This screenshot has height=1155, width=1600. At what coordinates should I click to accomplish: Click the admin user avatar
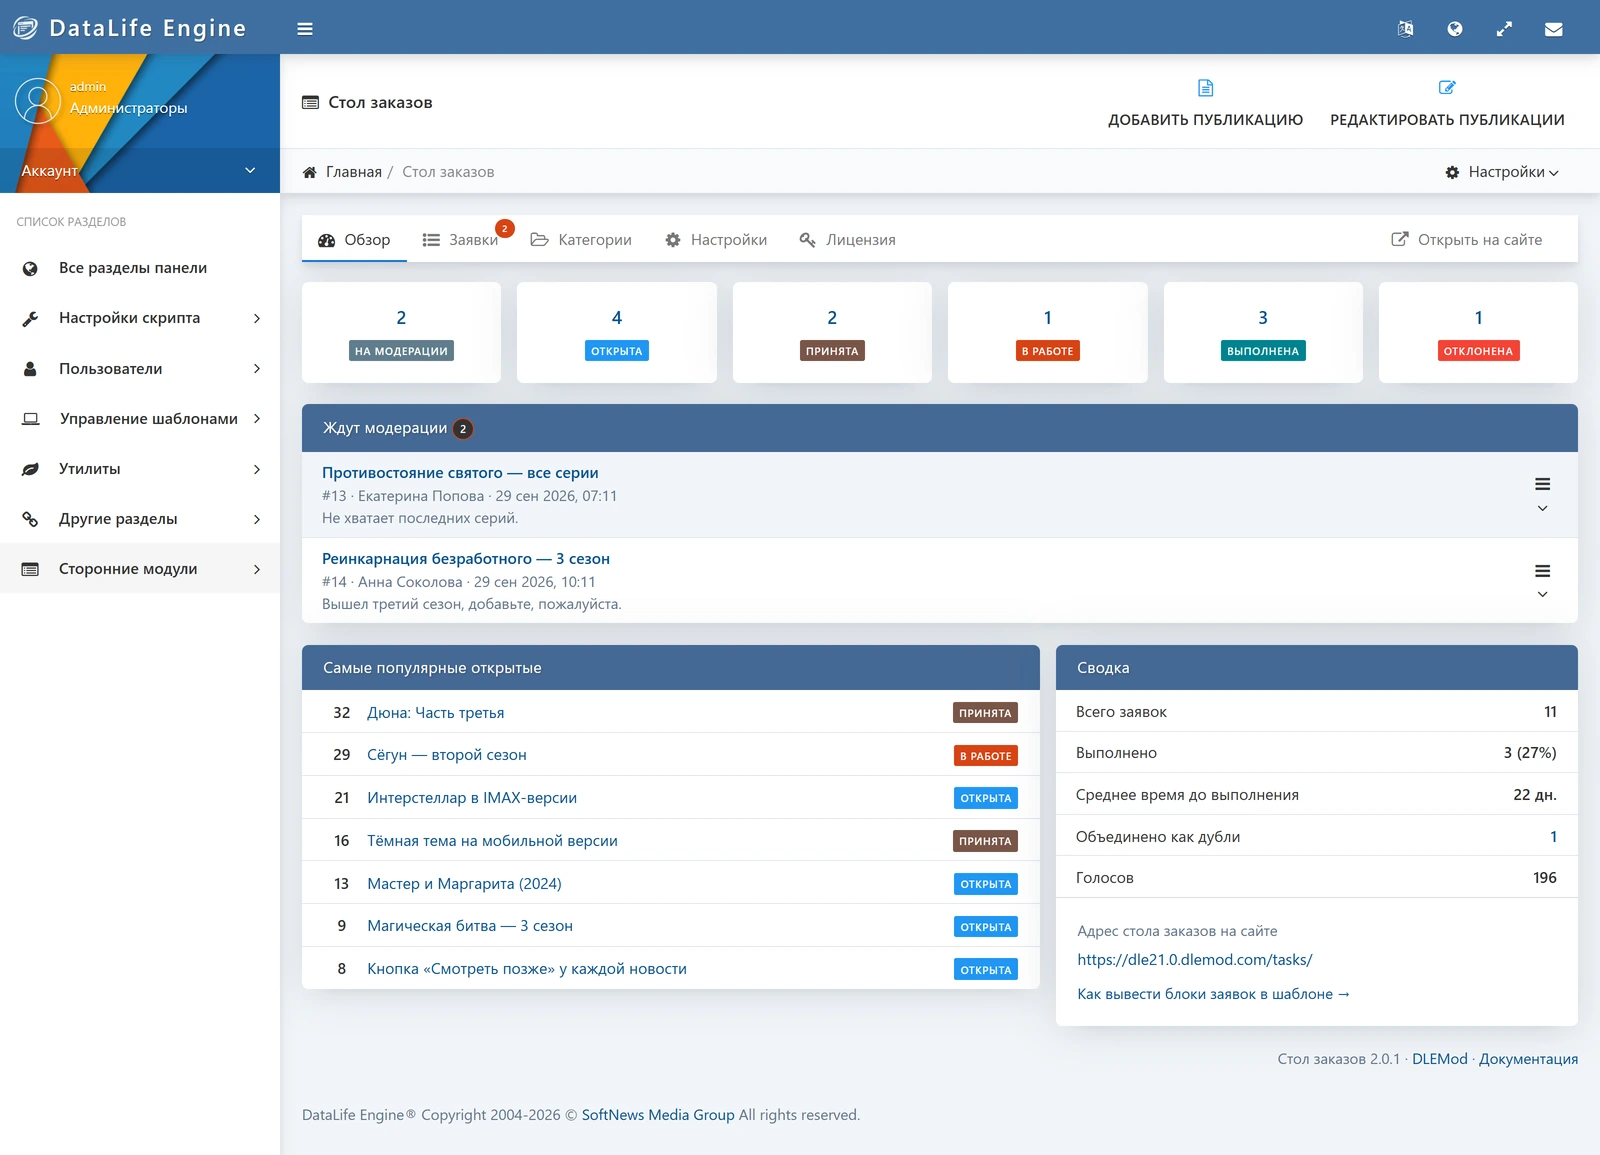point(38,101)
